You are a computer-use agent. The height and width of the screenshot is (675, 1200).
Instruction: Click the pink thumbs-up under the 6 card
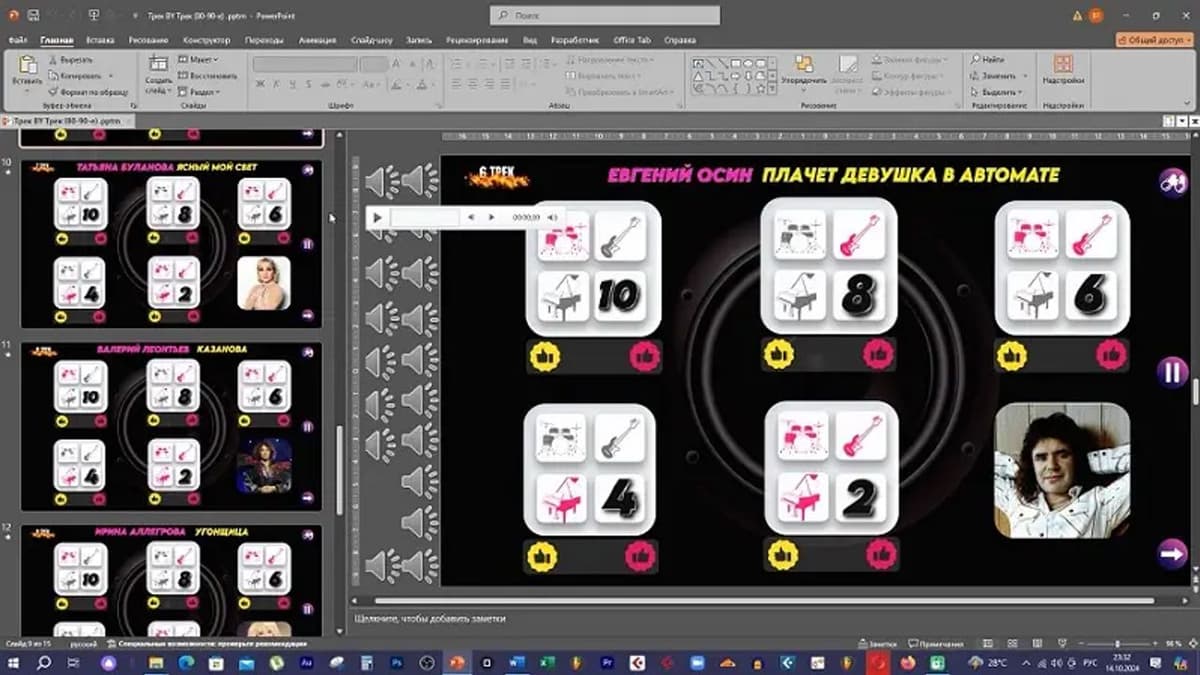1110,354
